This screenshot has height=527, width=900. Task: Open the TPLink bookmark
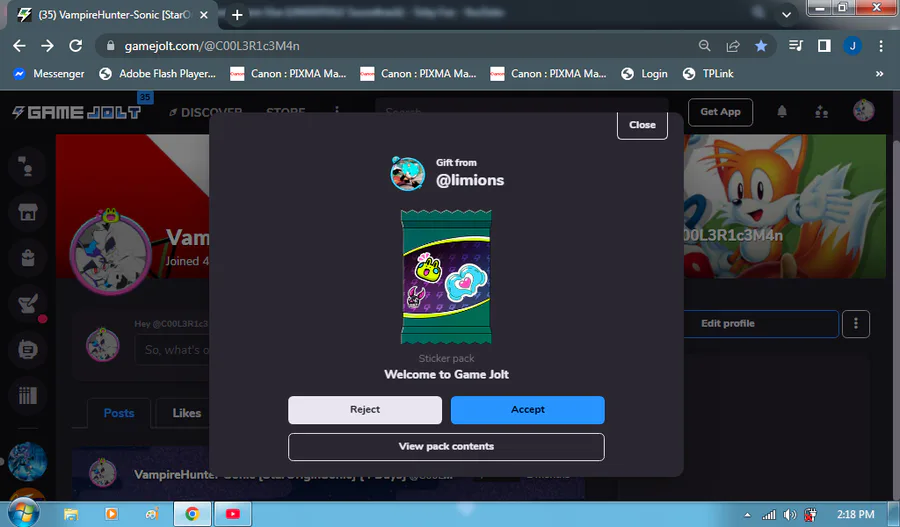coord(708,73)
